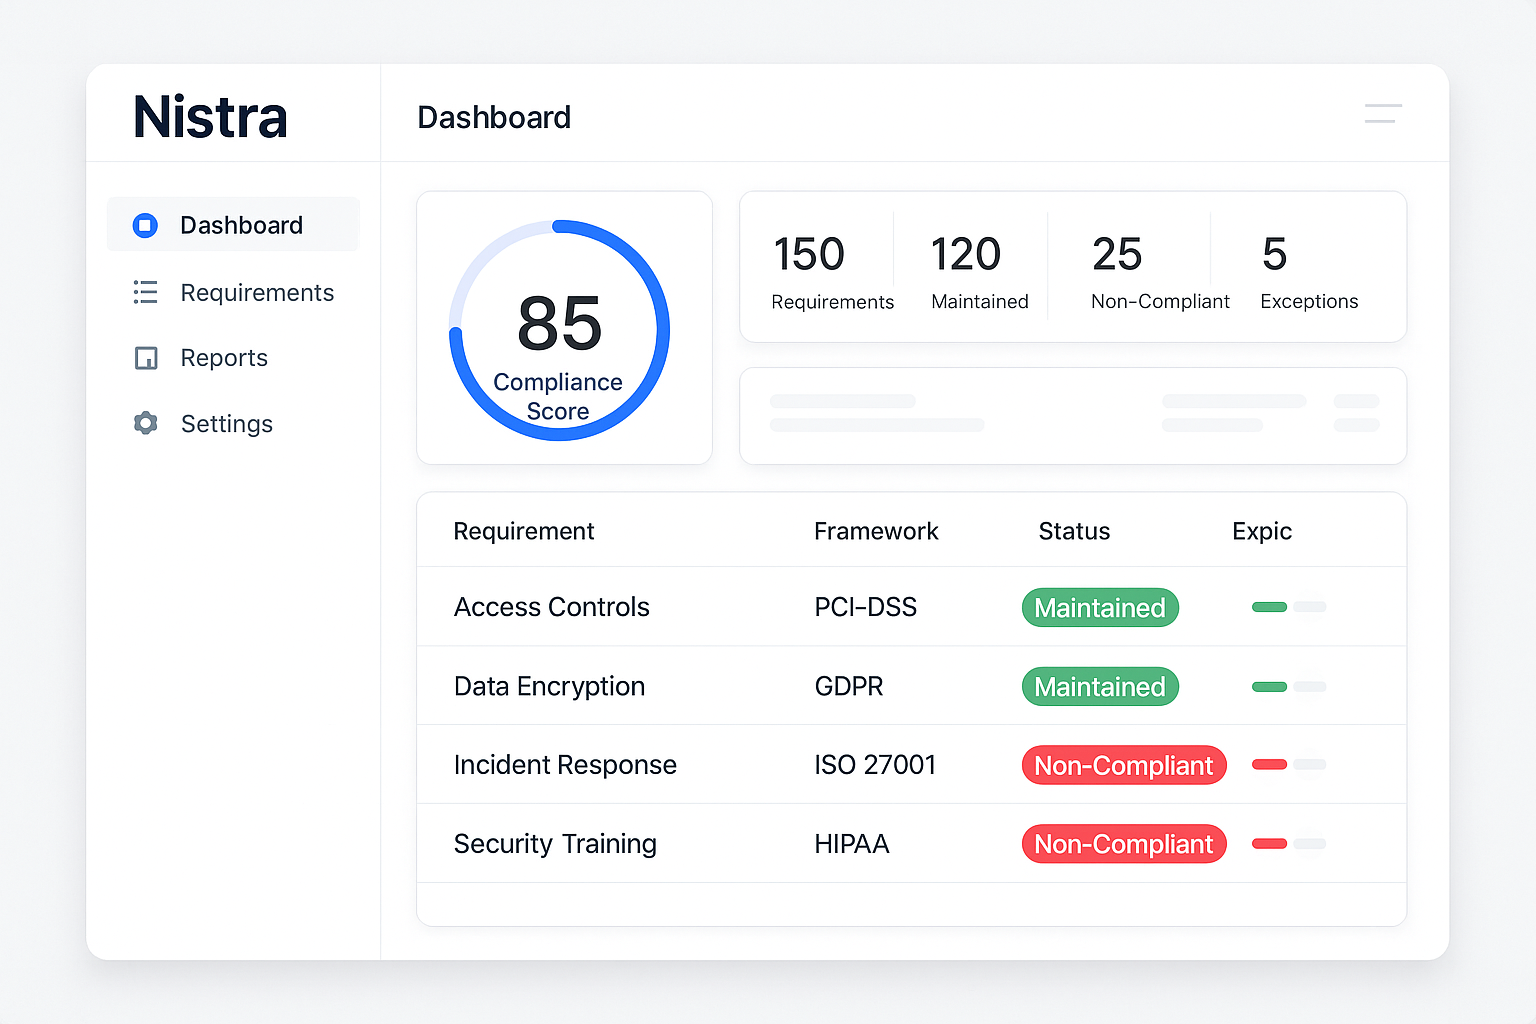Open the Exceptions summary showing 5

coord(1308,268)
